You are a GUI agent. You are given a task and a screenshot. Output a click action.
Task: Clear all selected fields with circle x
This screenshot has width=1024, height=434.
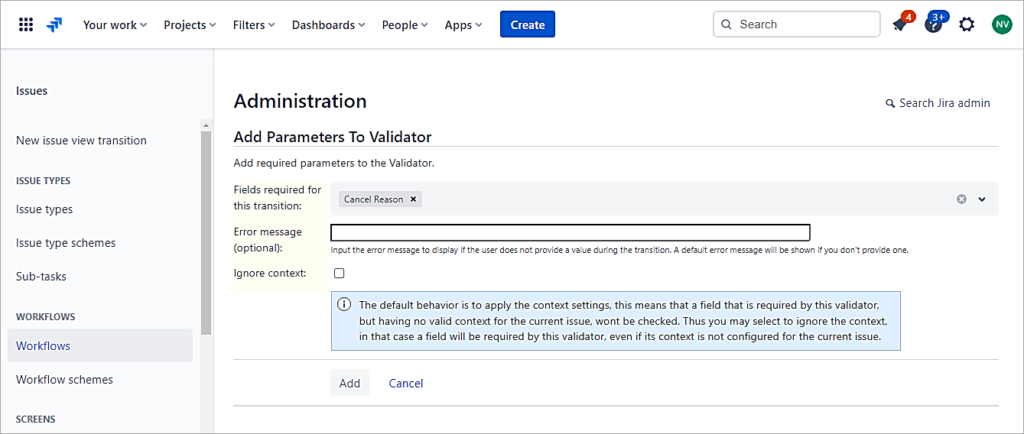(x=961, y=199)
